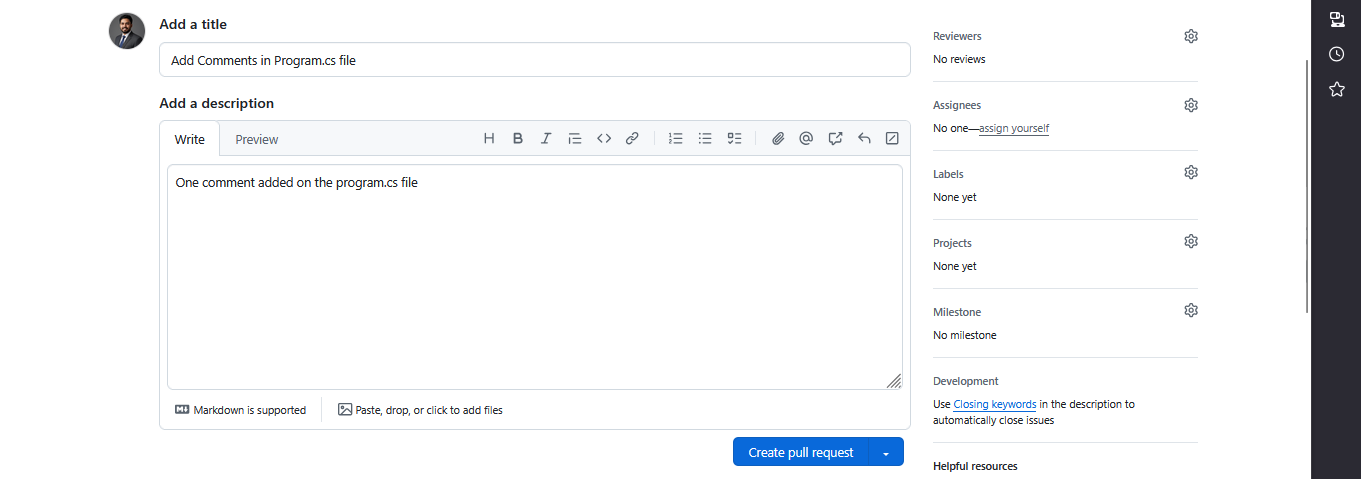Open the Milestone gear selector
The image size is (1361, 479).
click(x=1190, y=311)
